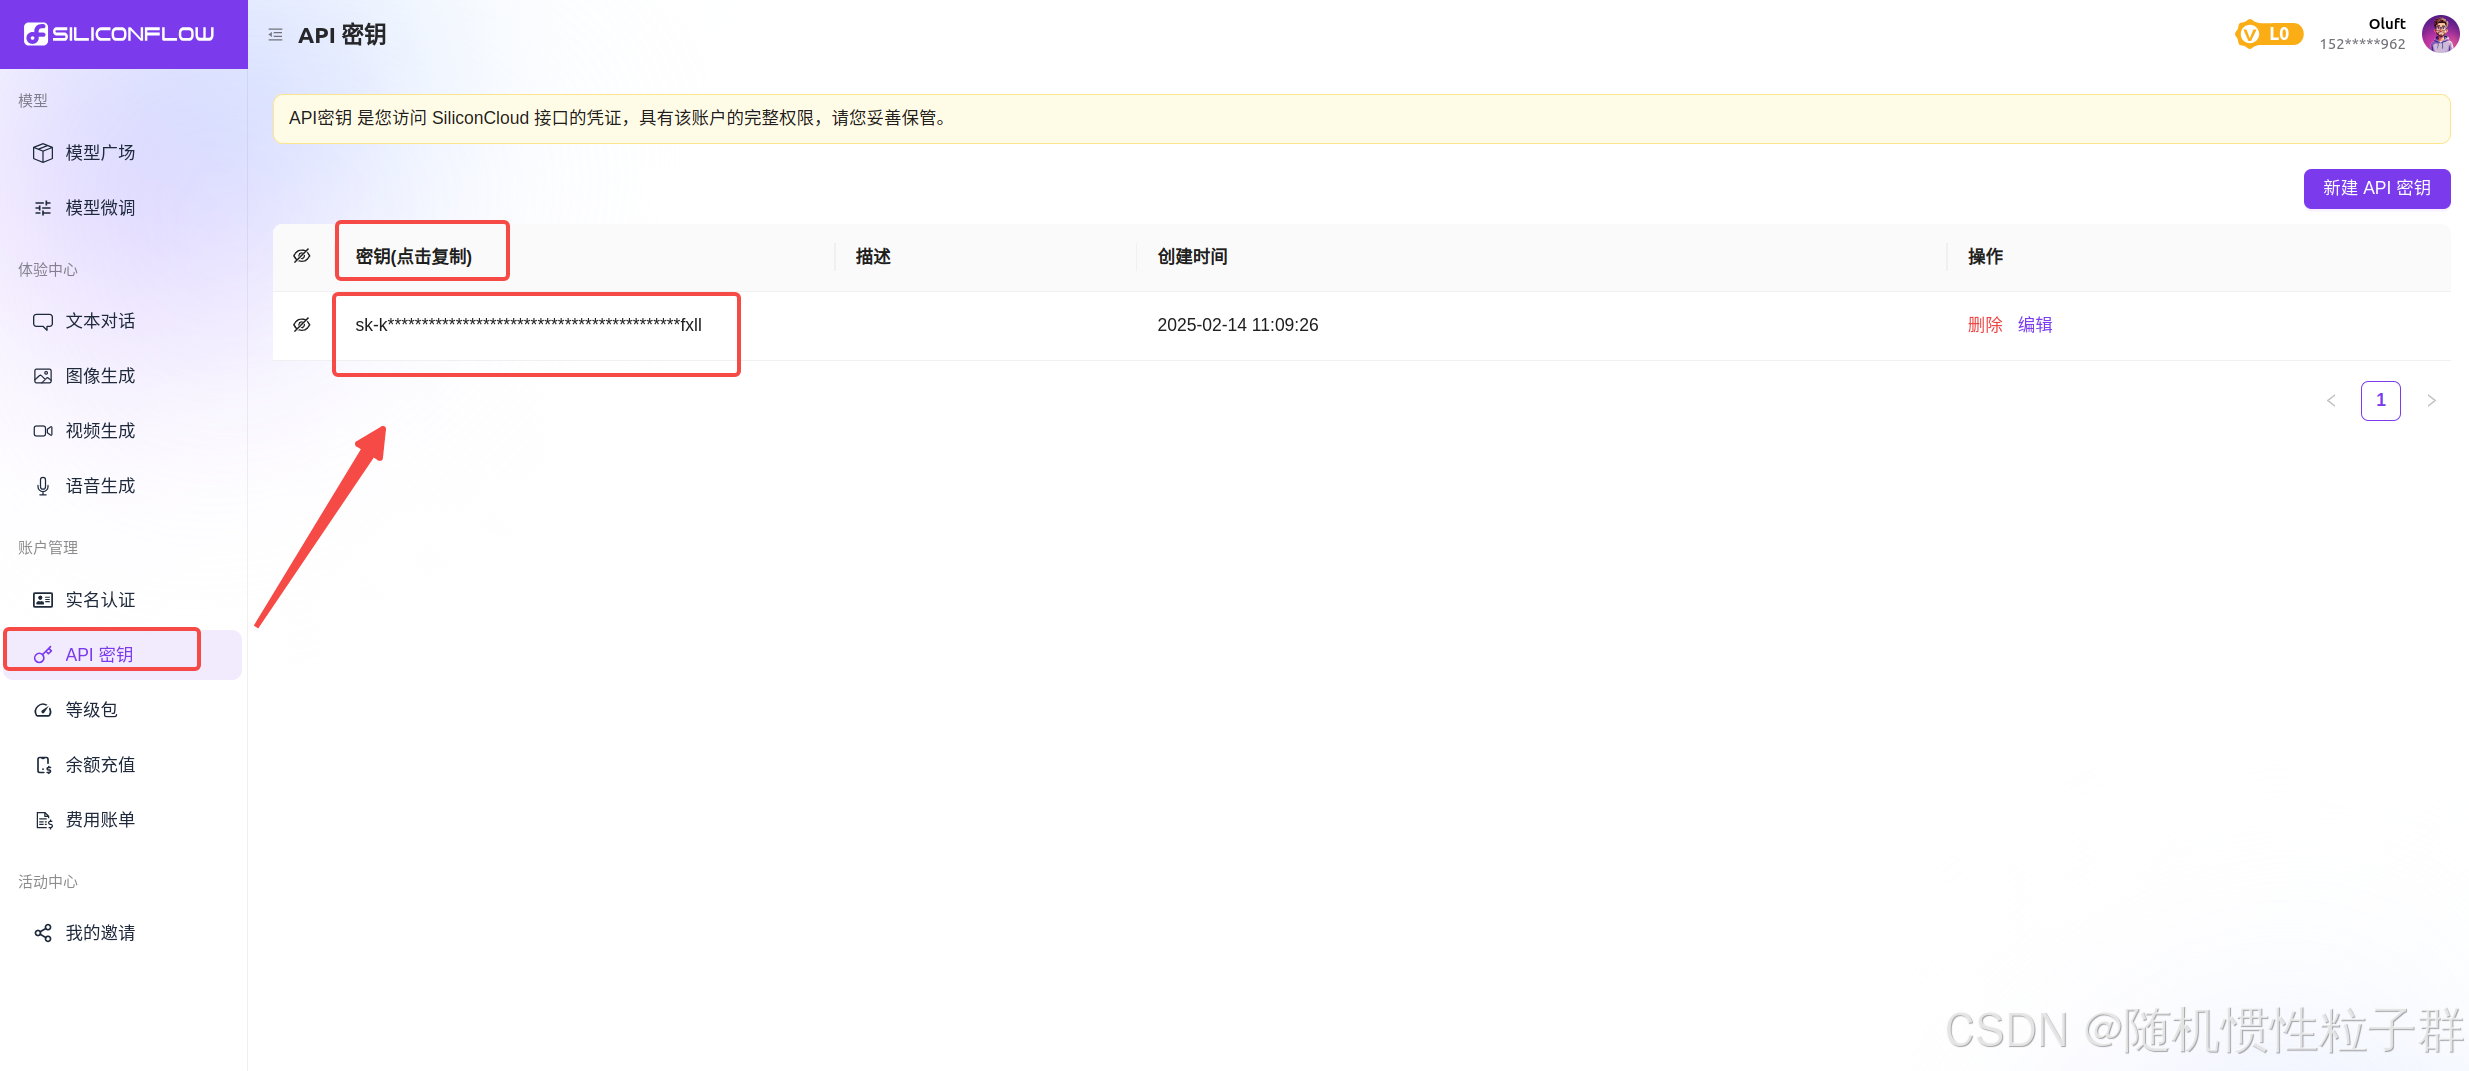Image resolution: width=2469 pixels, height=1071 pixels.
Task: Click the 模型 section label
Action: click(33, 101)
